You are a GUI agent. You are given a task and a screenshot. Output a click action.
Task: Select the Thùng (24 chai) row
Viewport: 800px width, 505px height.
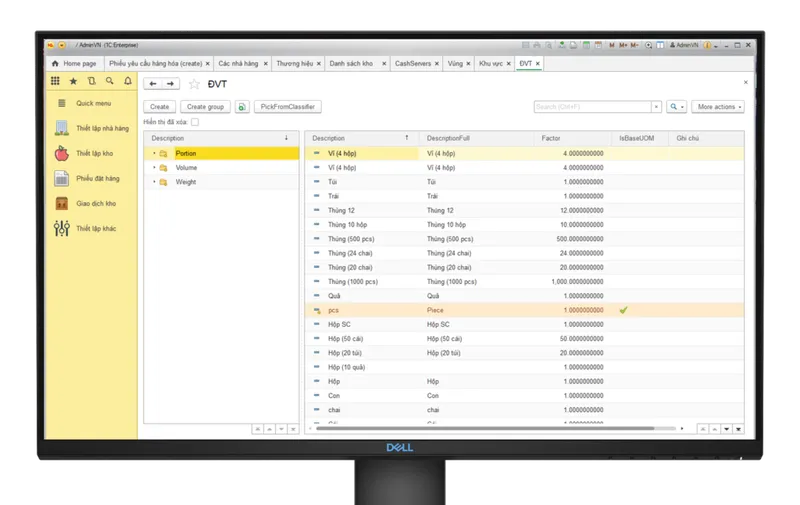coord(524,253)
